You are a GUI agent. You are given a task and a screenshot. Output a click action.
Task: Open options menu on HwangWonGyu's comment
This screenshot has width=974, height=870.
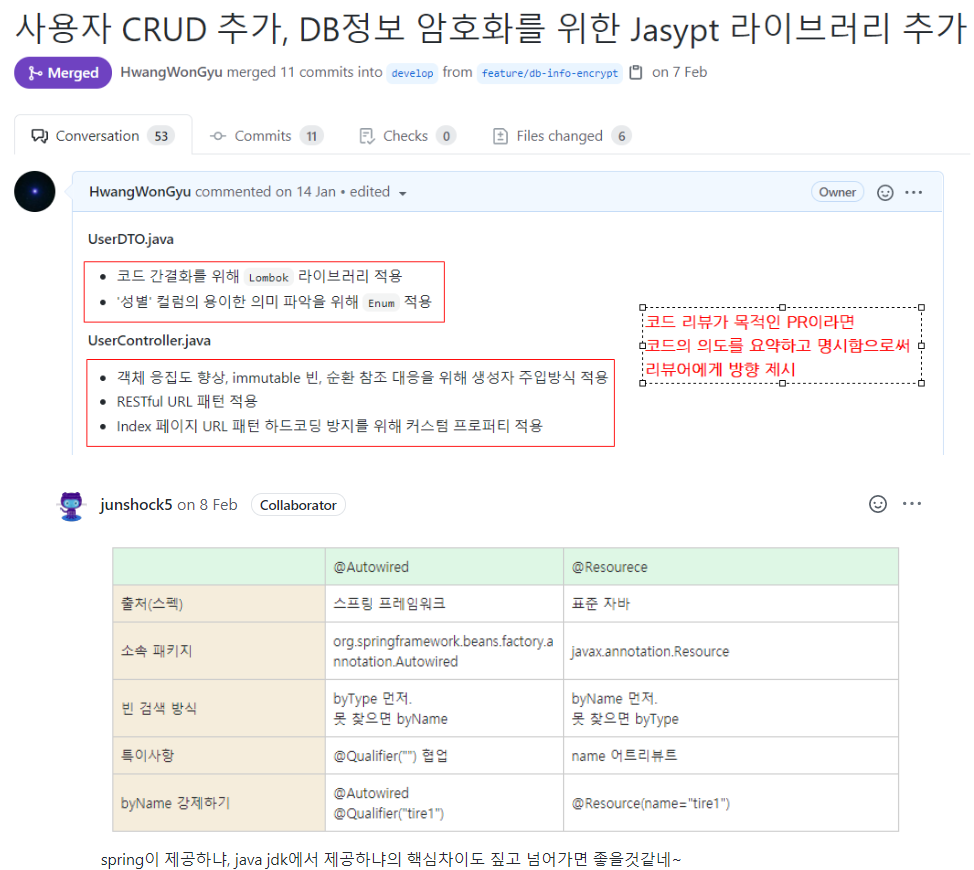[913, 193]
